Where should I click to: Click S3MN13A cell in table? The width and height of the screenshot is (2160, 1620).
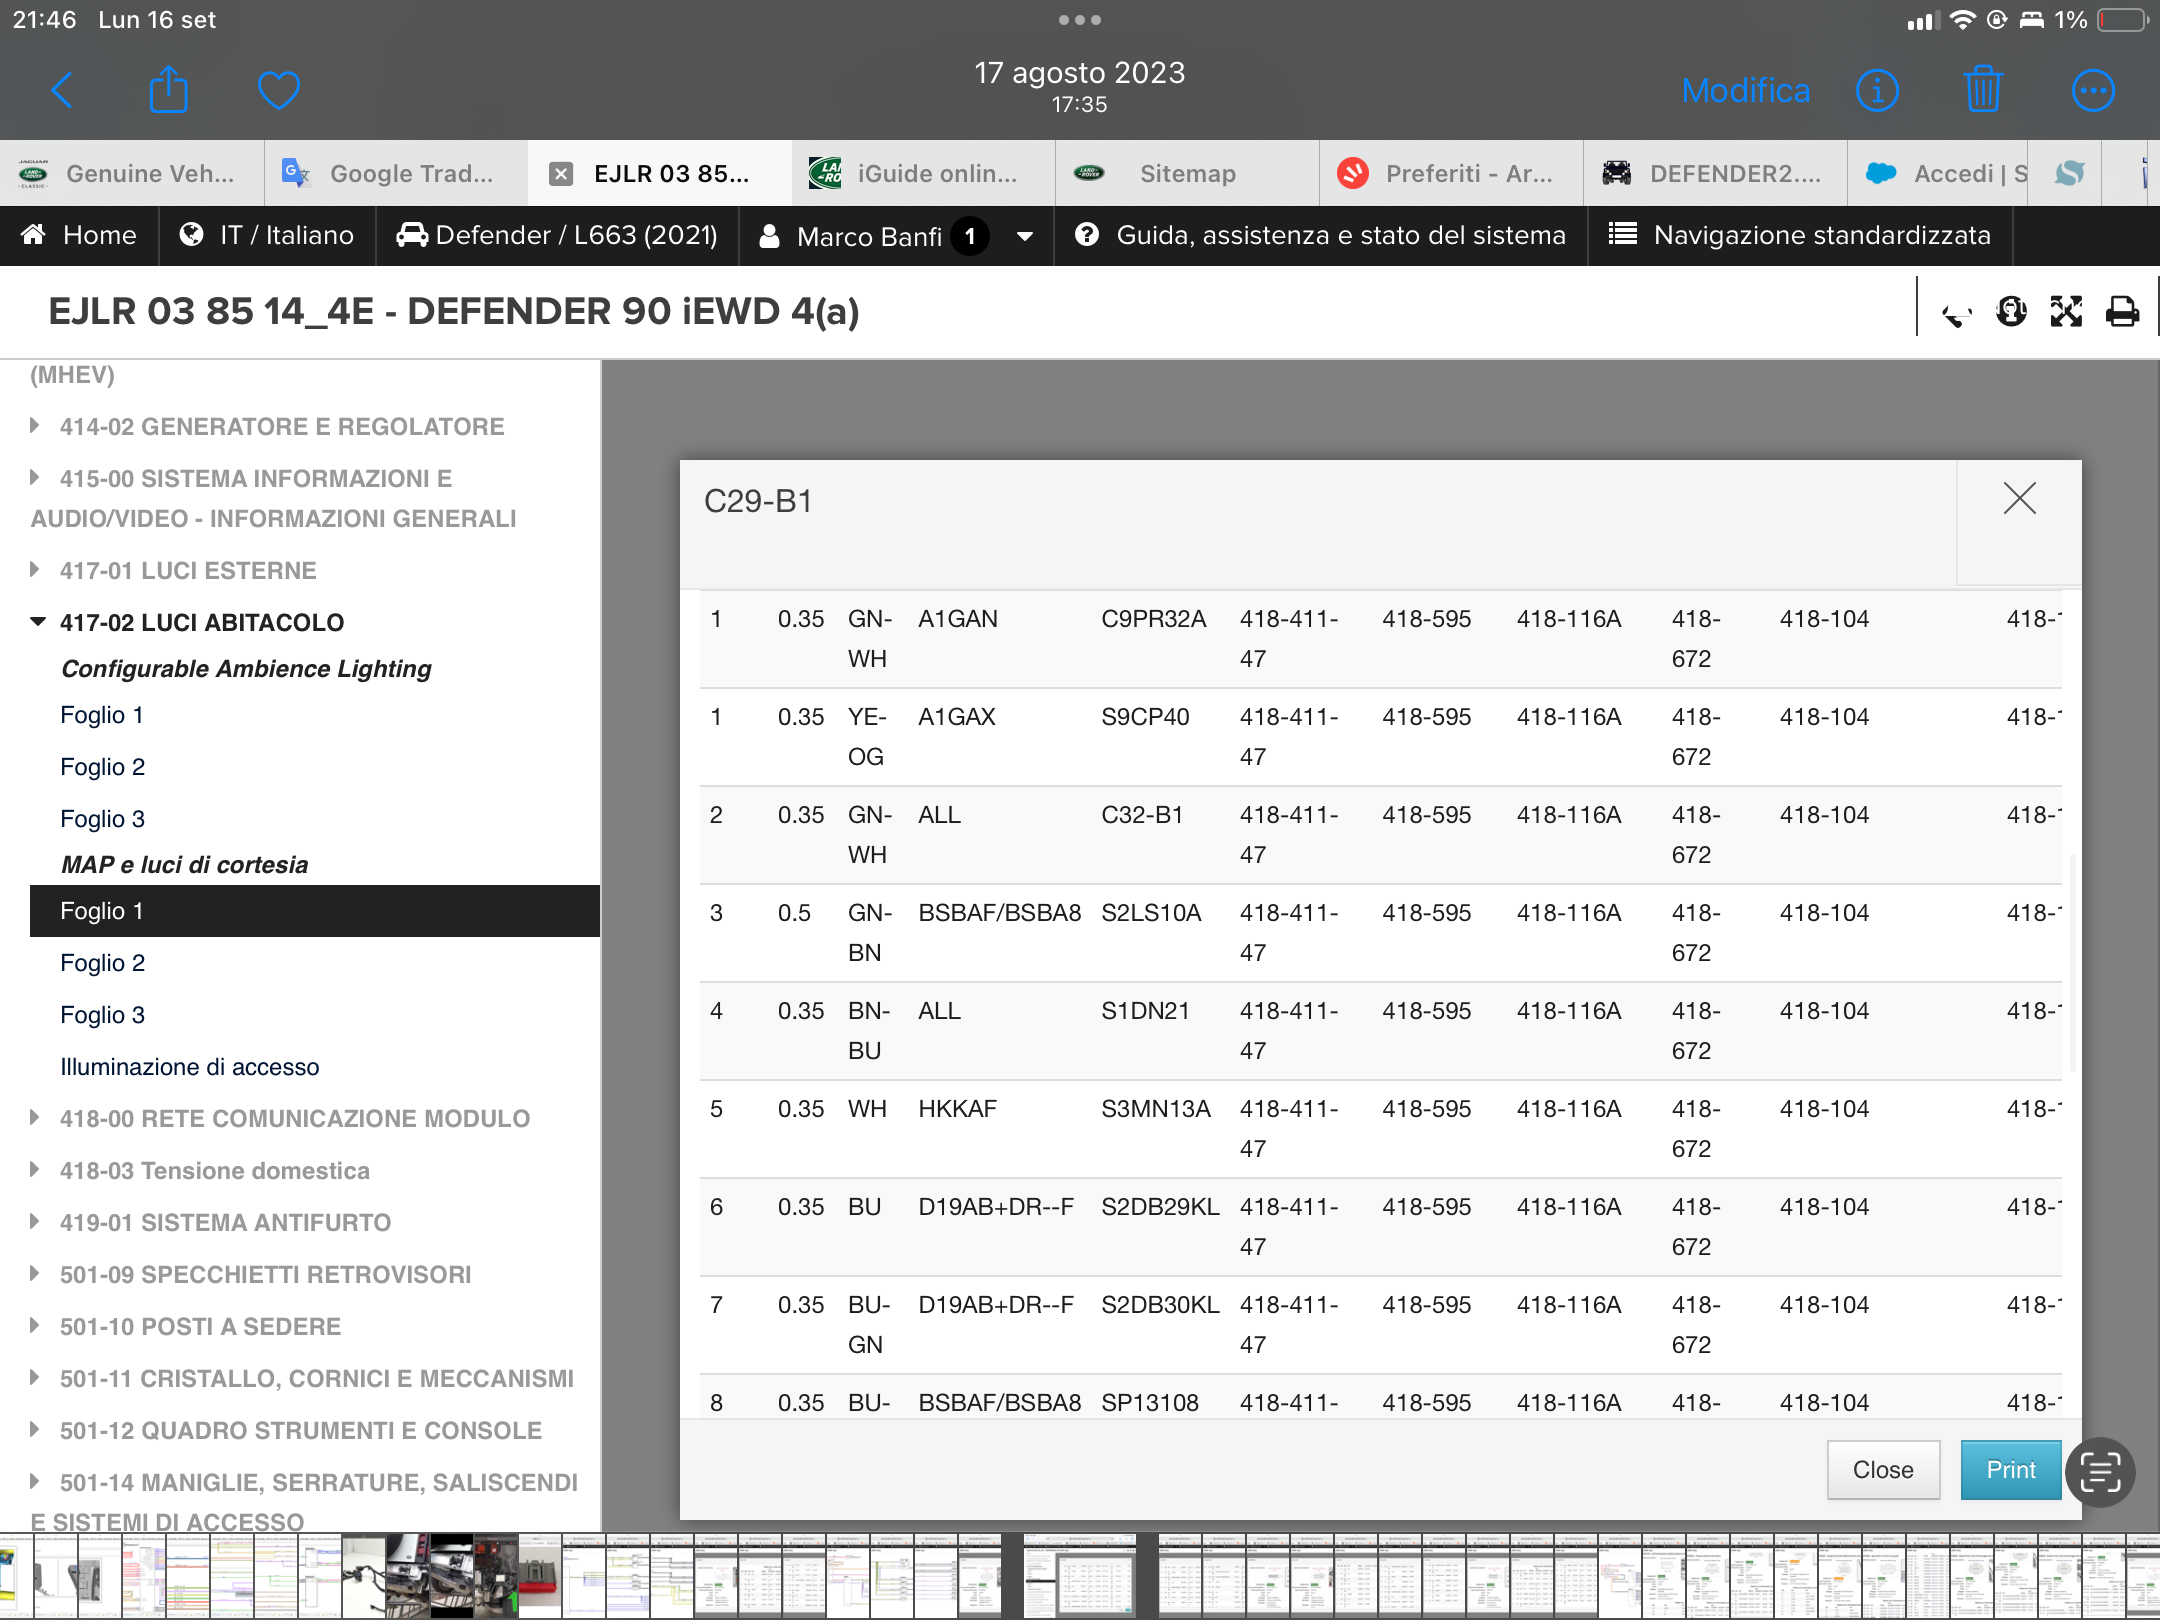coord(1156,1109)
